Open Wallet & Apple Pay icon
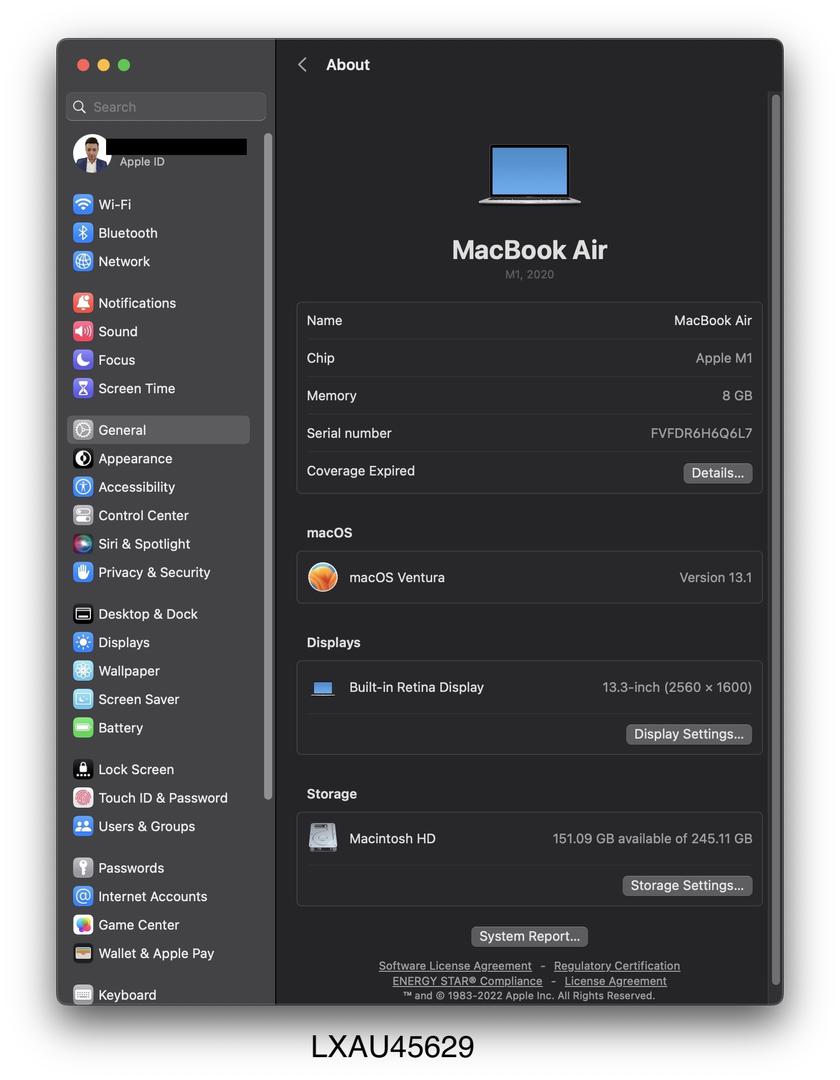The image size is (840, 1080). coord(83,953)
